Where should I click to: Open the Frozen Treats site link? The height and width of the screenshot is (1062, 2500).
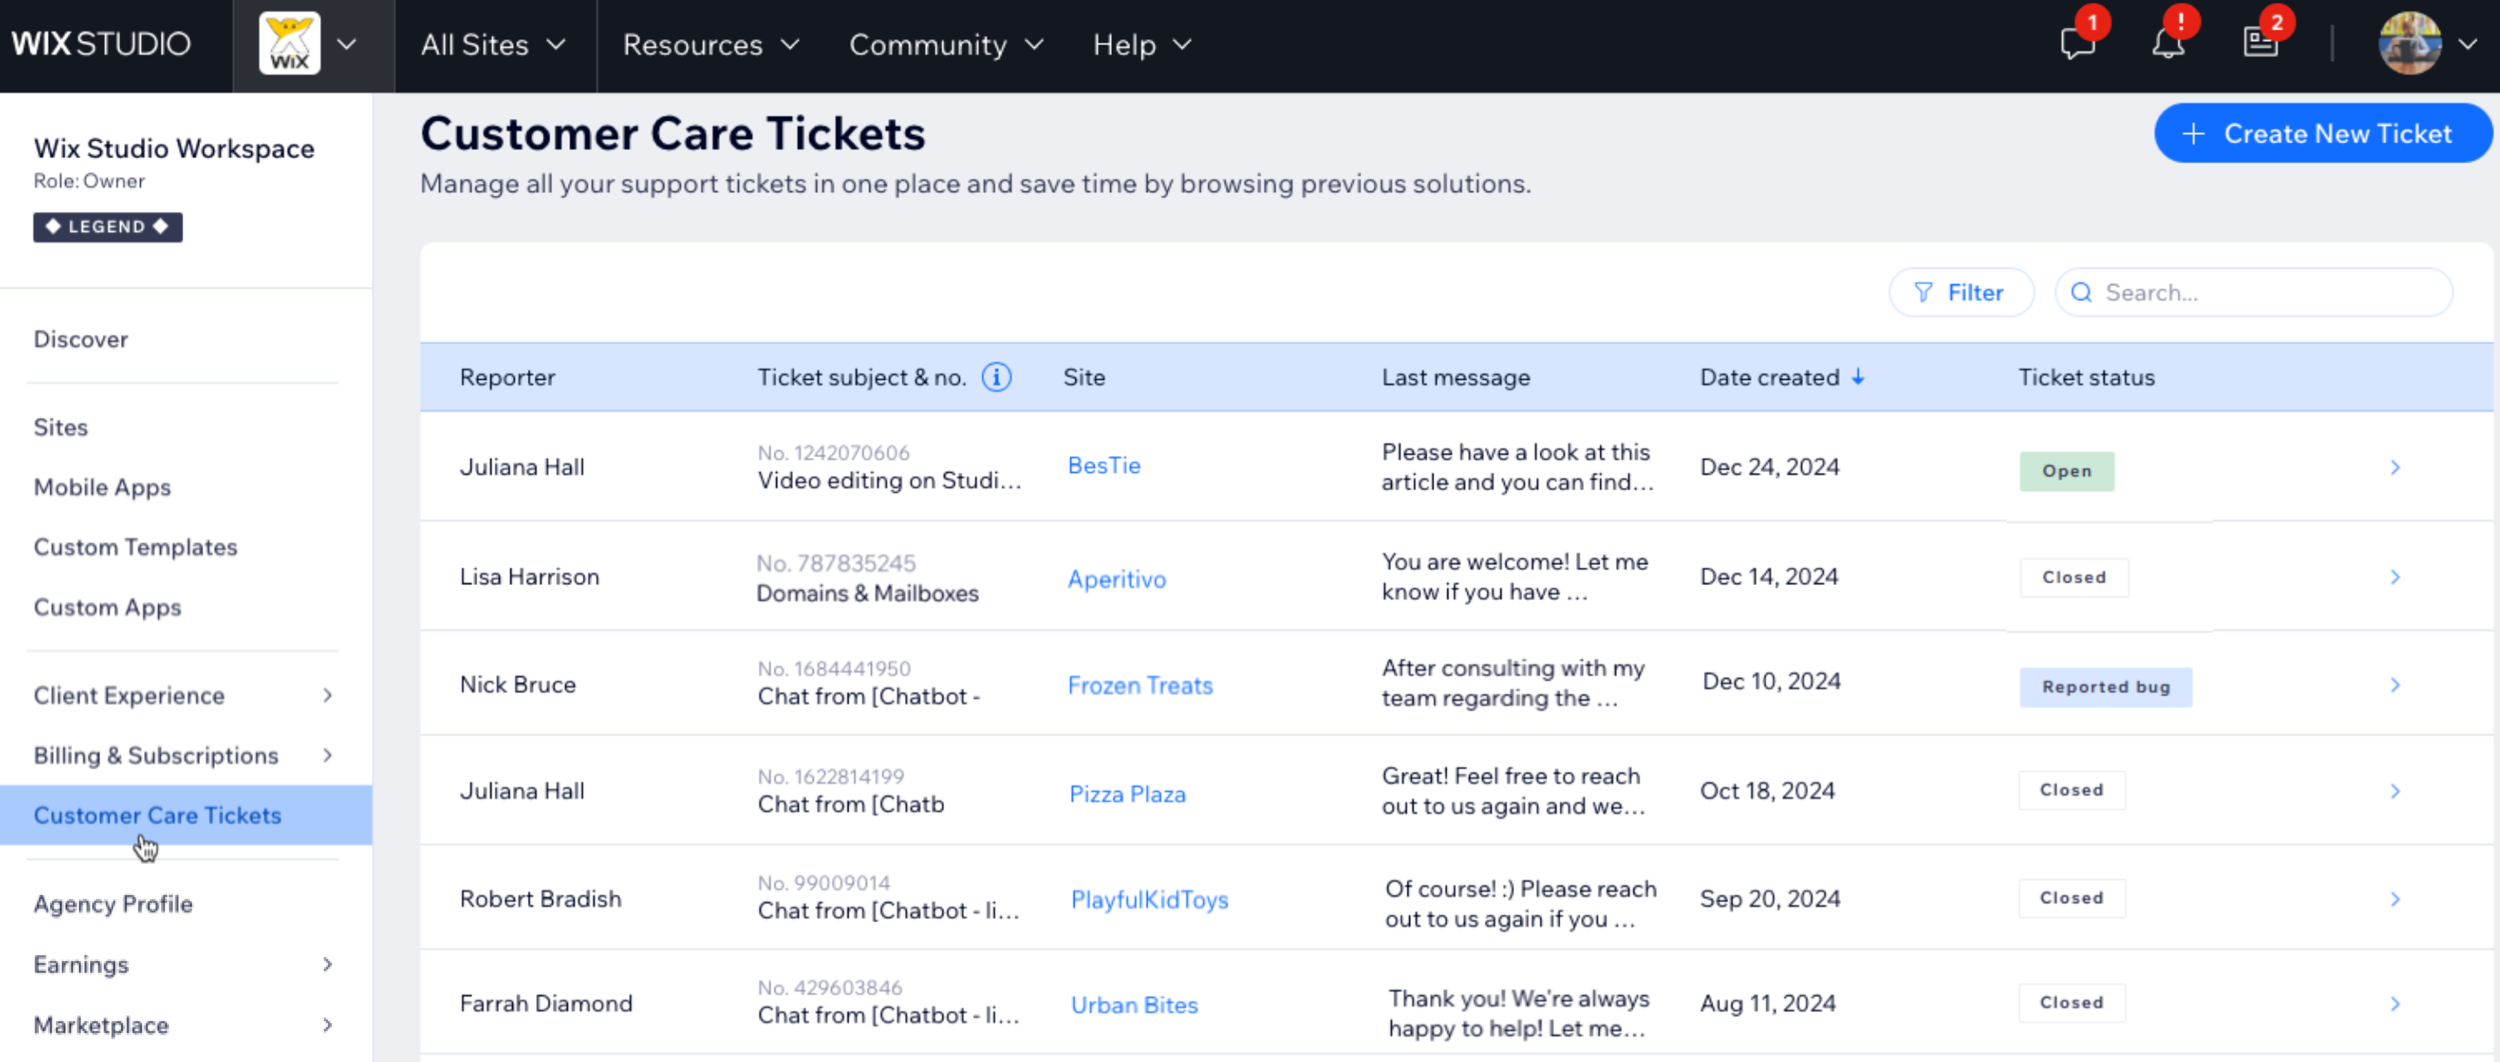point(1140,685)
